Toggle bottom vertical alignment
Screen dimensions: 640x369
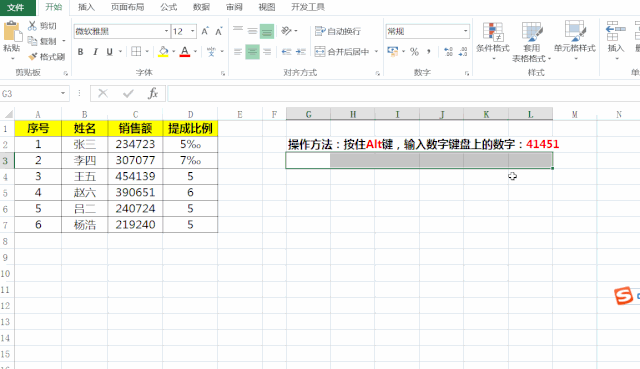click(267, 31)
